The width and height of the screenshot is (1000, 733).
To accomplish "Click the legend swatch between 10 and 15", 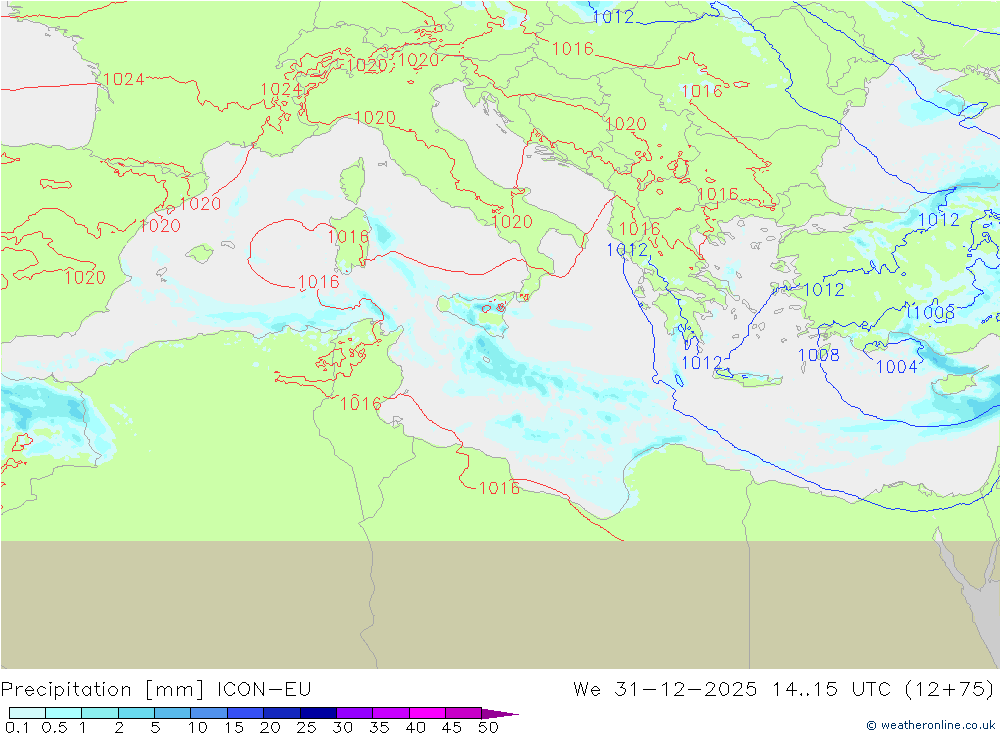I will 209,713.
